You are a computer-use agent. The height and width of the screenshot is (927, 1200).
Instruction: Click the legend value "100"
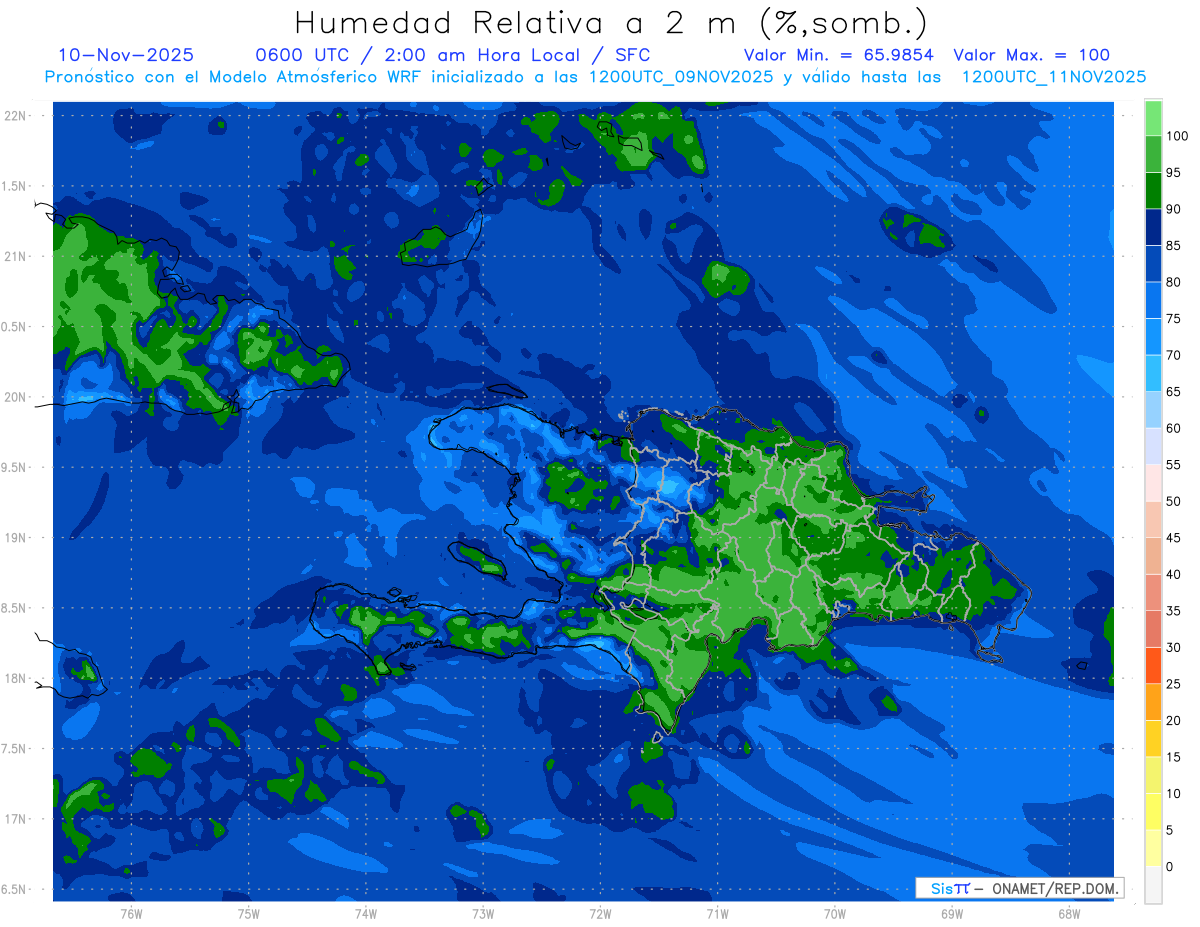(x=1178, y=136)
